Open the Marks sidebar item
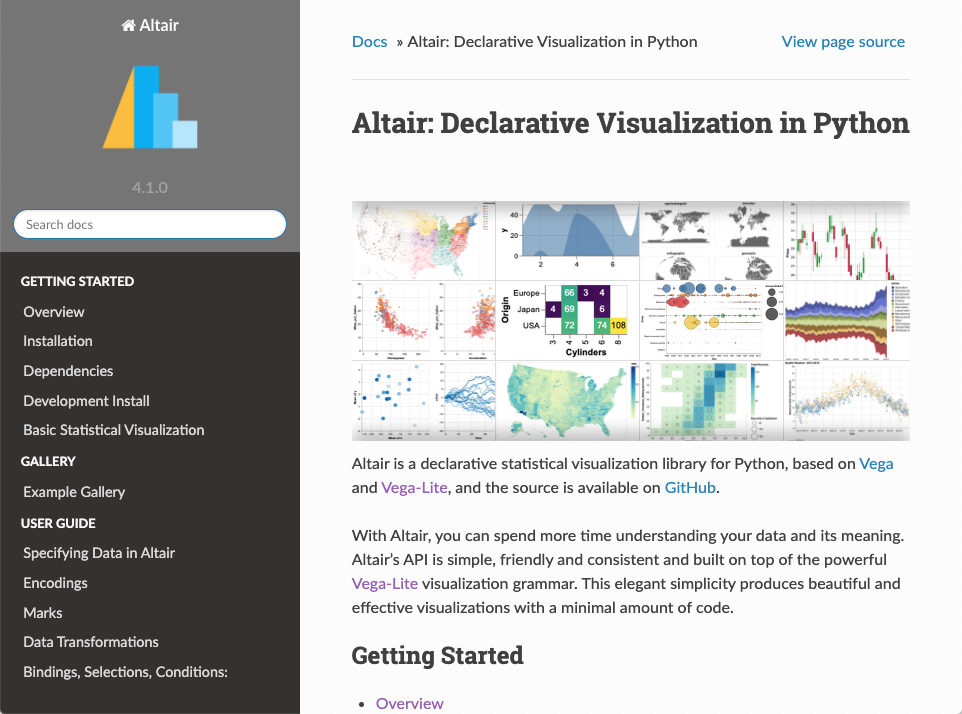 coord(43,613)
